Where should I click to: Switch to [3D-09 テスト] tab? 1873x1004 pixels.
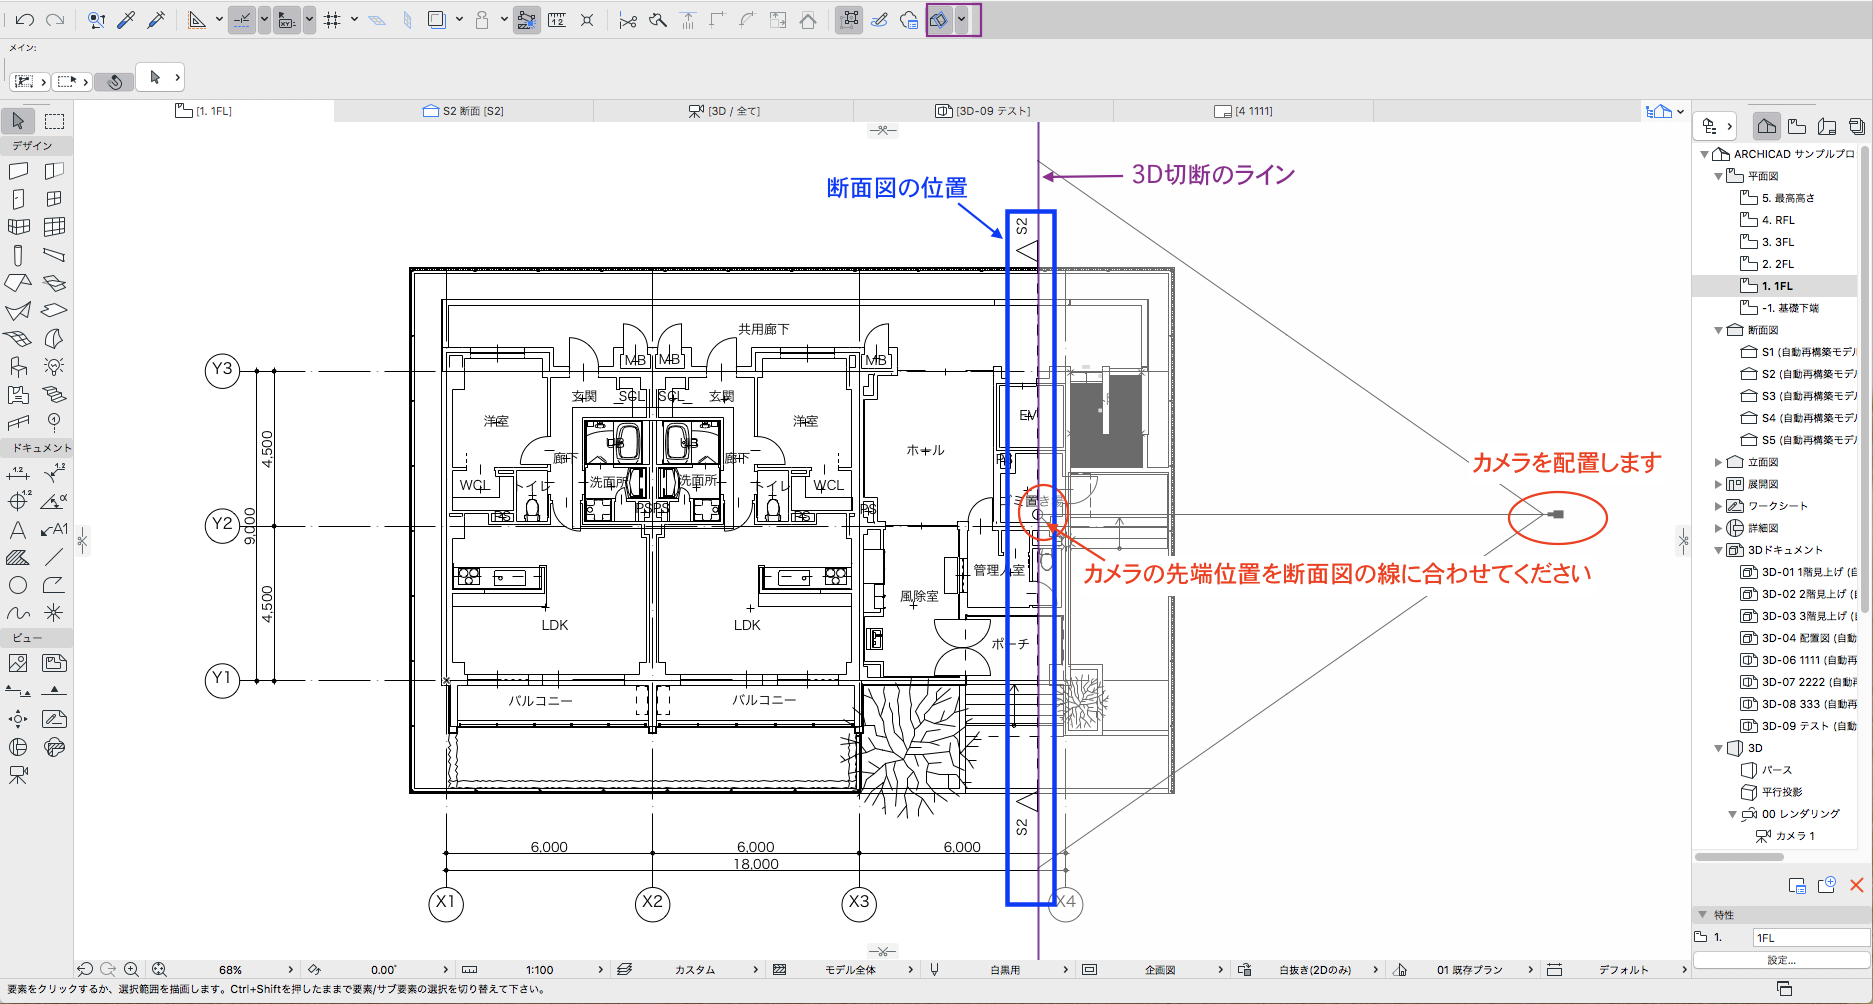pyautogui.click(x=983, y=111)
